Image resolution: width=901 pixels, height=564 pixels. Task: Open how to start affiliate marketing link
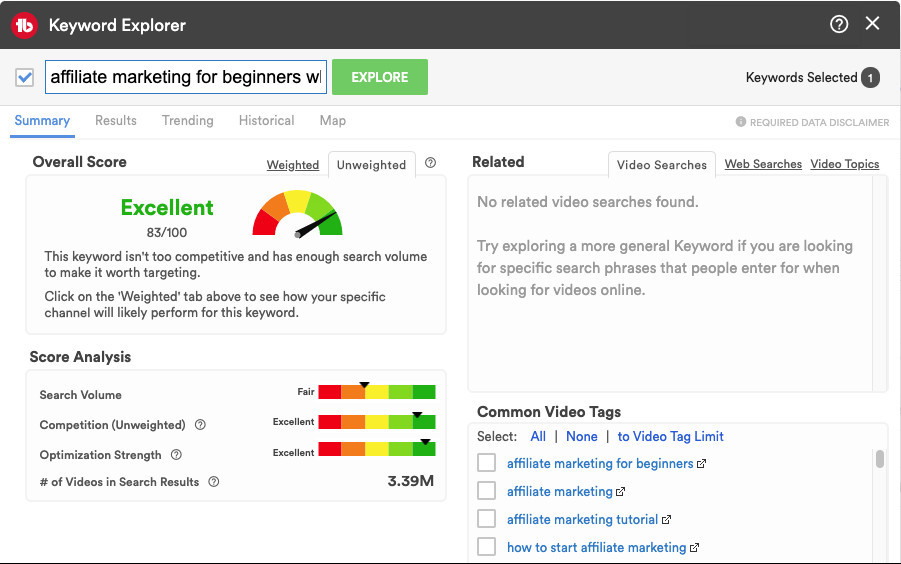596,548
